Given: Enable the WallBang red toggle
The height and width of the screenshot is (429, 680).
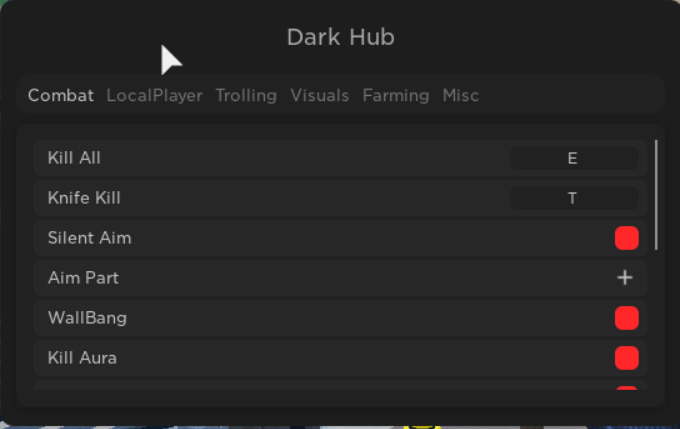Looking at the screenshot, I should [627, 318].
